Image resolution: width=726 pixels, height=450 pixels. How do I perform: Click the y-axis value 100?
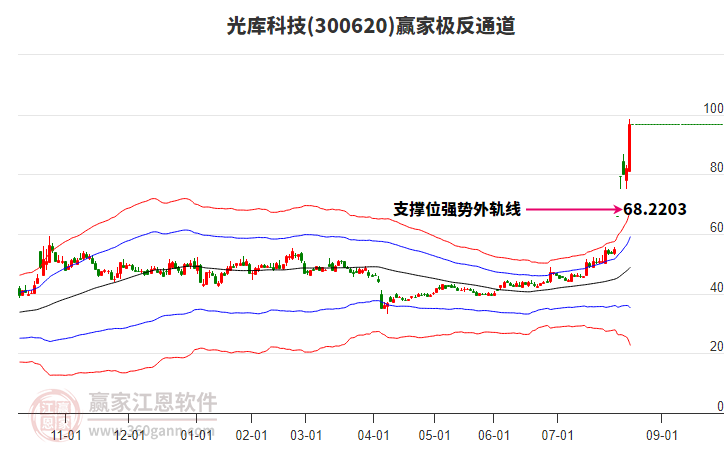point(713,108)
